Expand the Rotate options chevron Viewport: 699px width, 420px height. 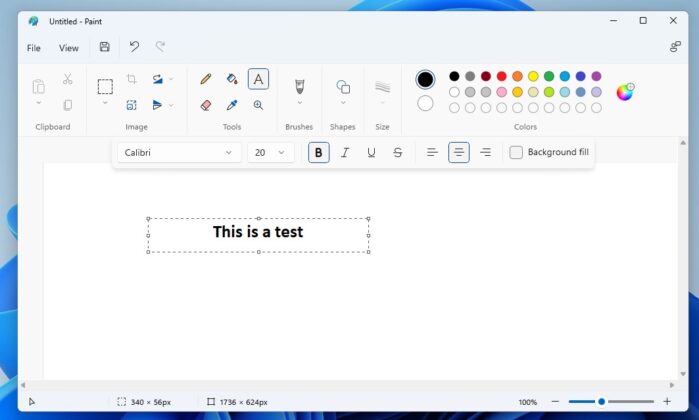point(171,79)
